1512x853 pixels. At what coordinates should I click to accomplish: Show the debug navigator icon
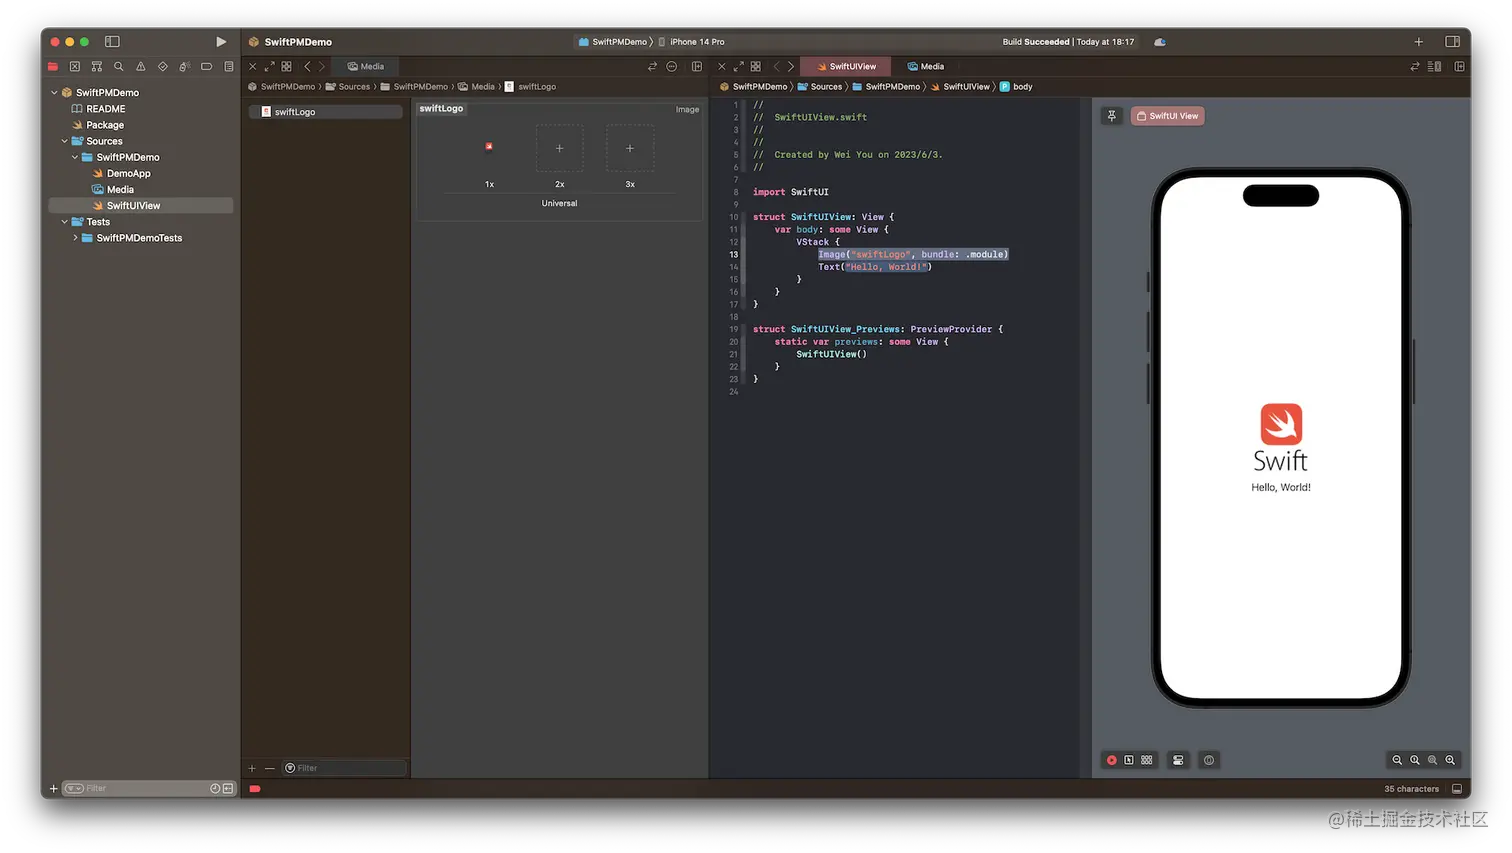[185, 67]
